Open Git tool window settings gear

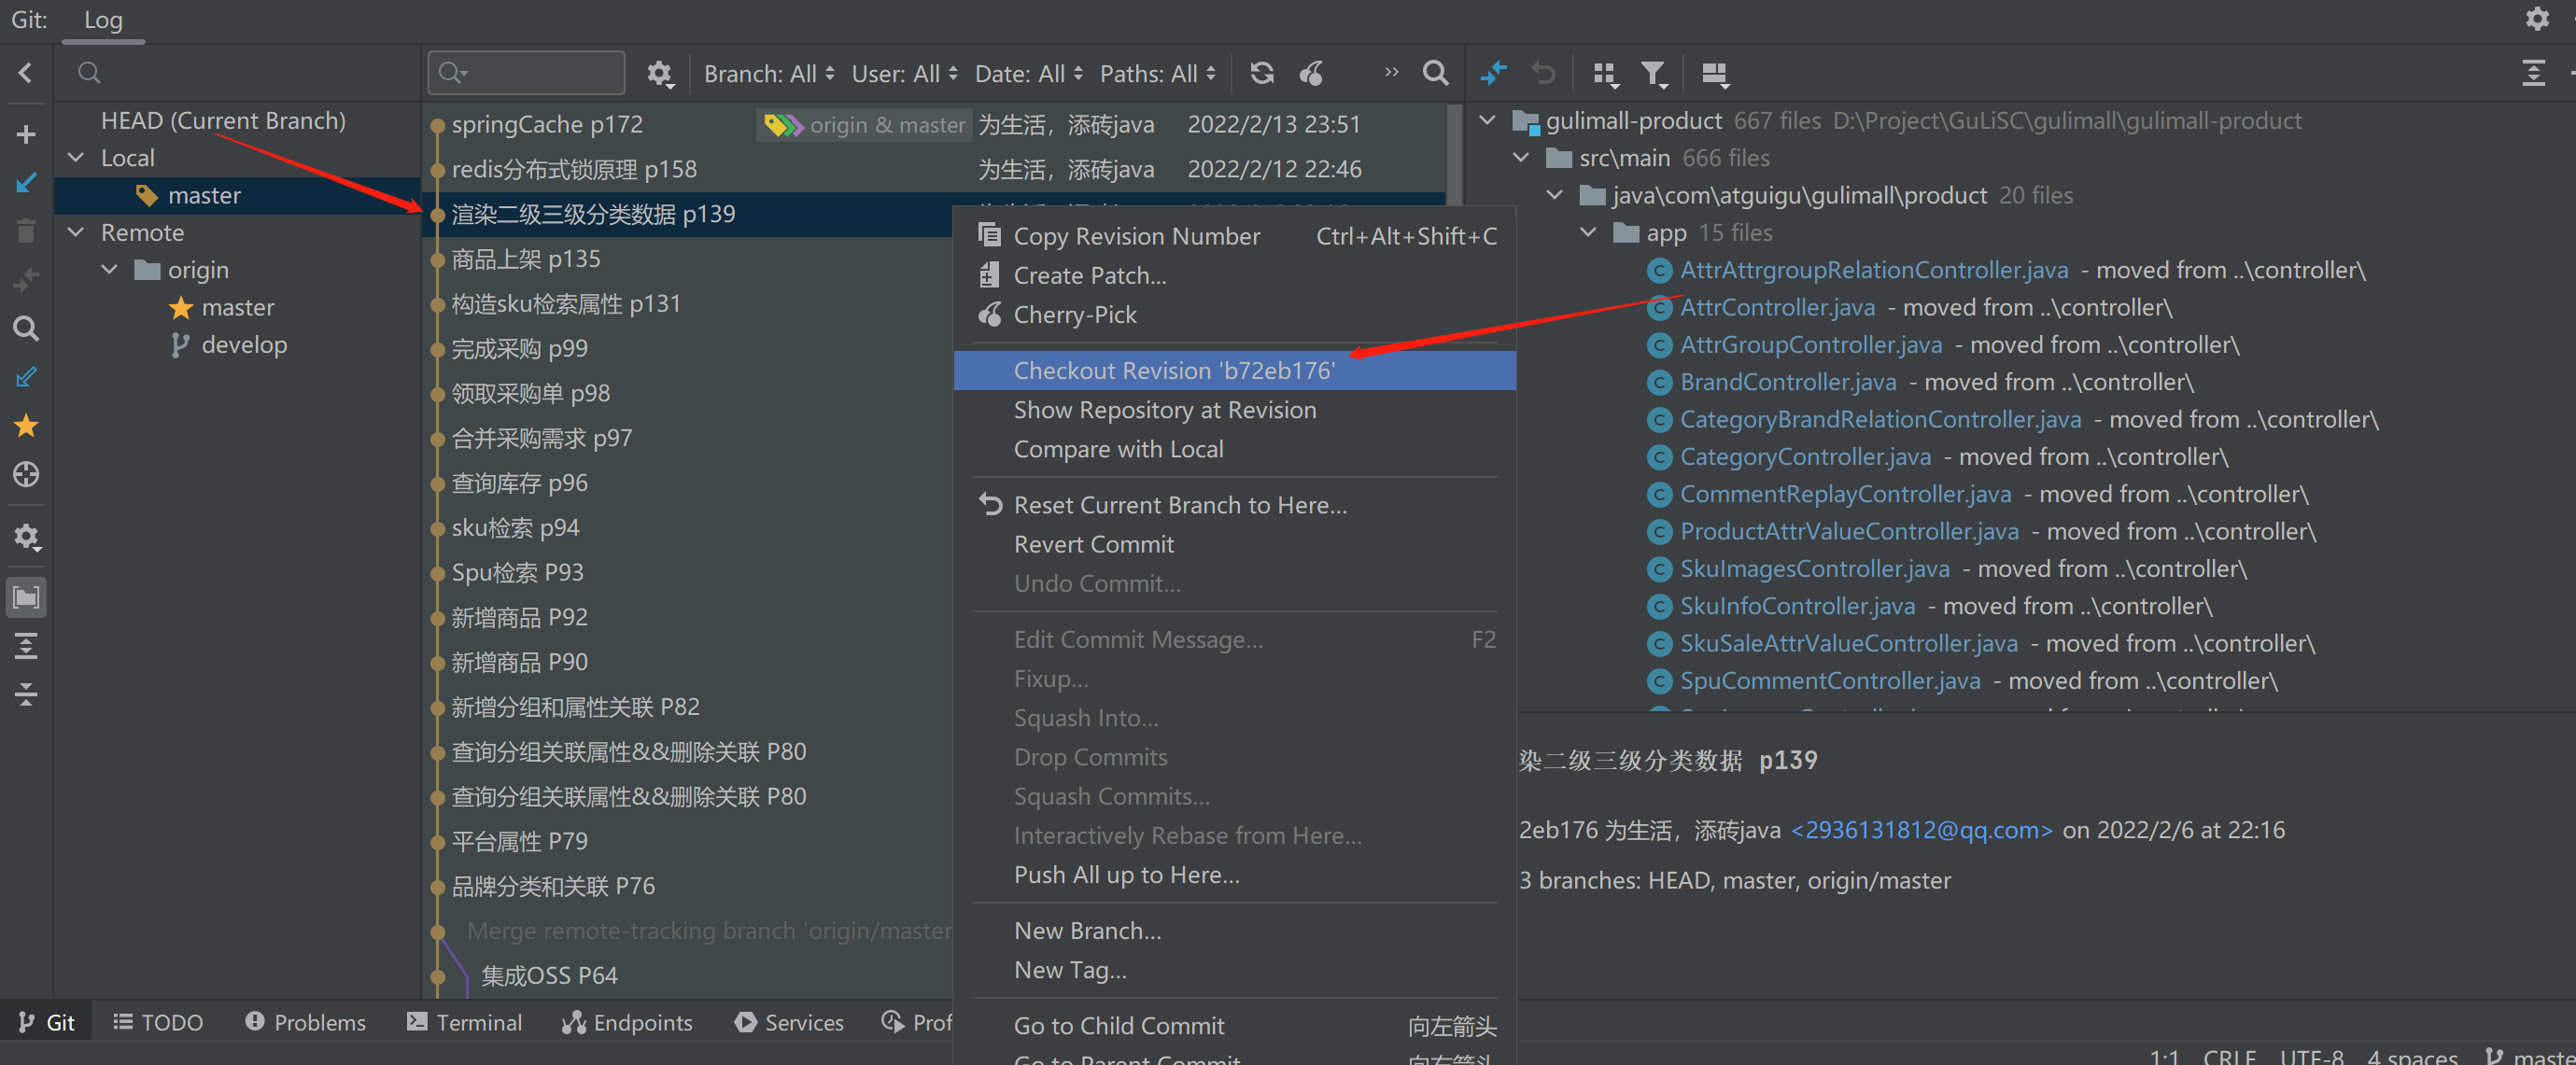[x=2537, y=19]
